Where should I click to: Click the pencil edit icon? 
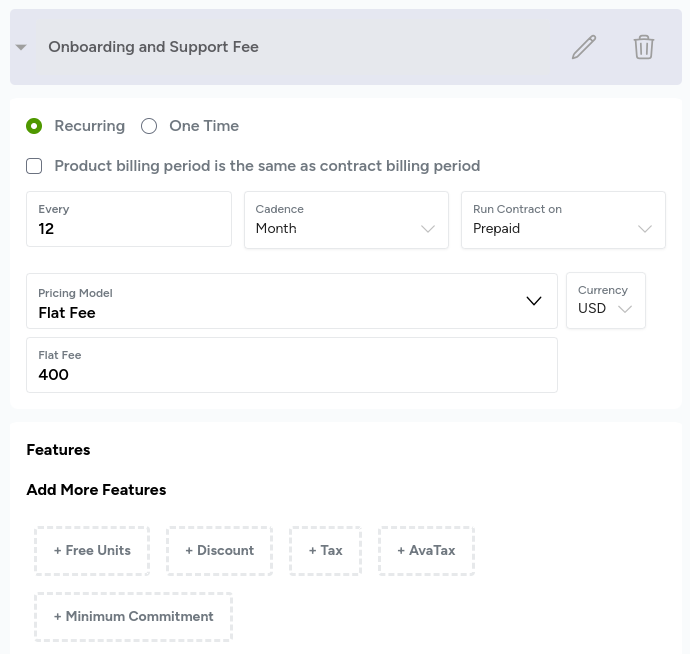click(x=584, y=47)
